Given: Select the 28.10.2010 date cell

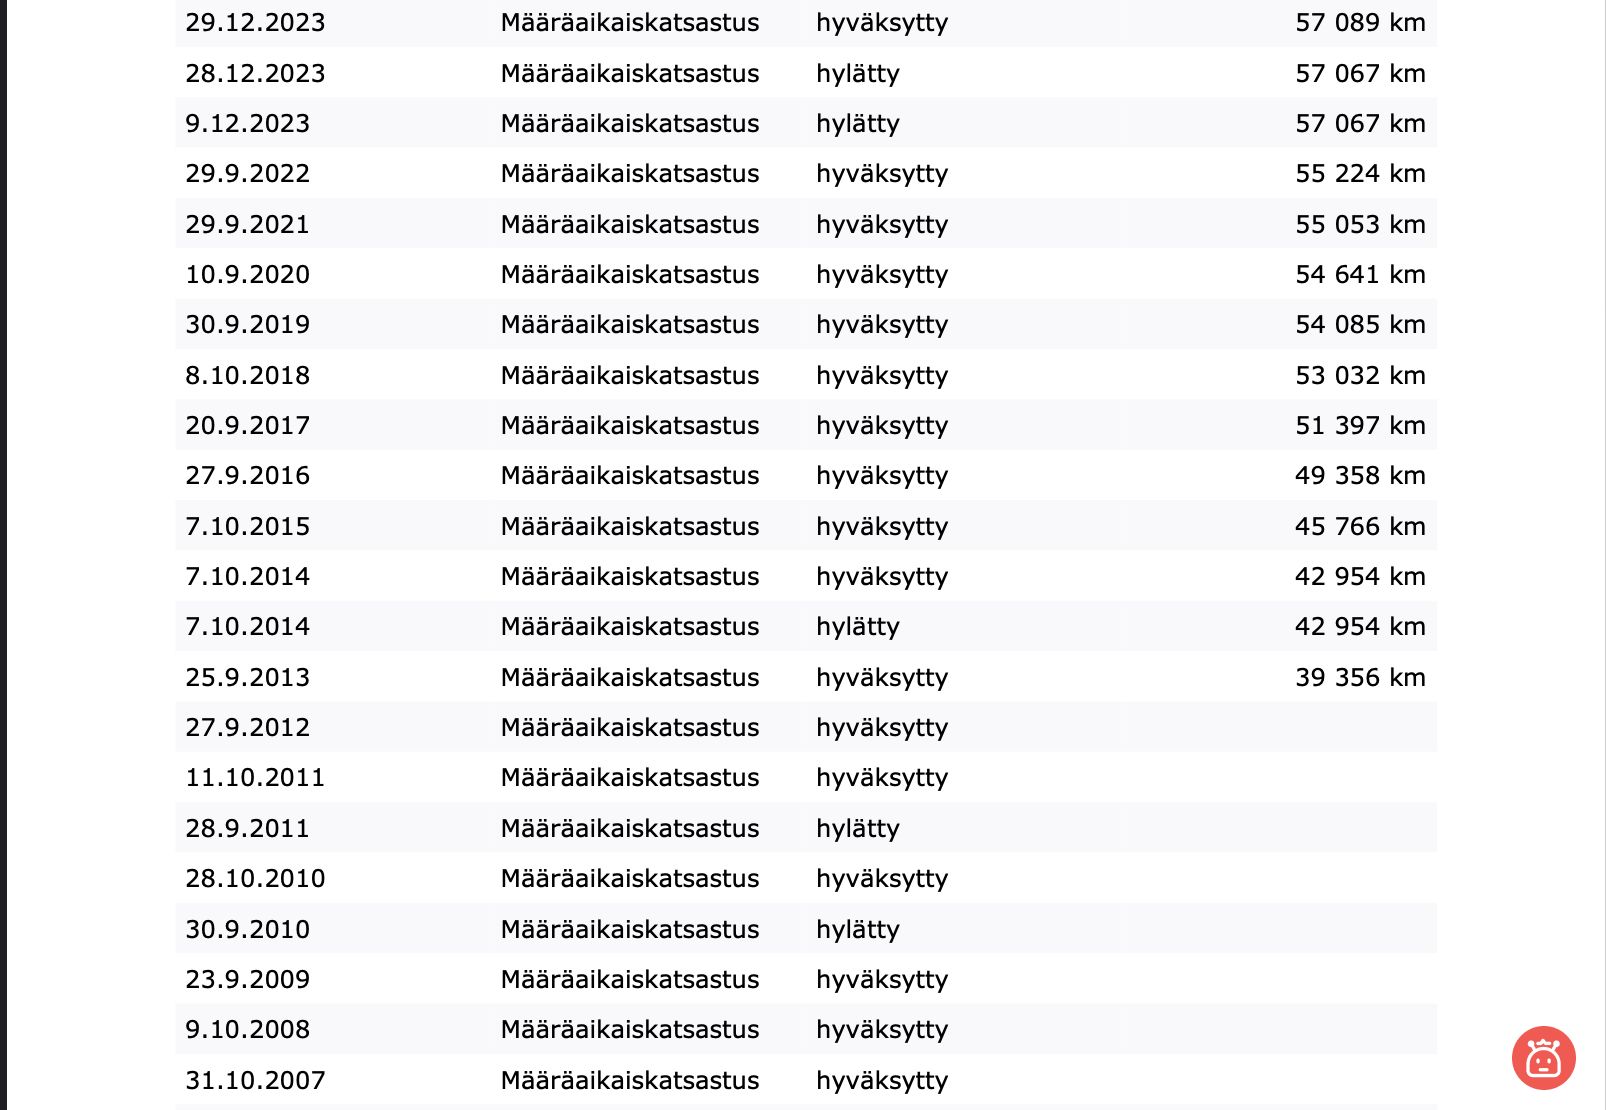Looking at the screenshot, I should pos(255,878).
